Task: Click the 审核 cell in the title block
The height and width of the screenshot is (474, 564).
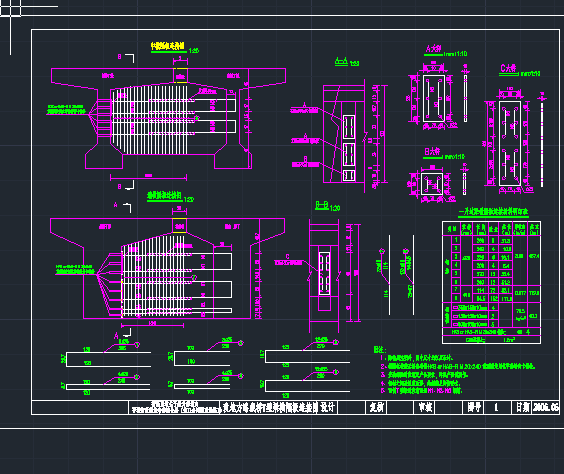Action: click(x=425, y=407)
